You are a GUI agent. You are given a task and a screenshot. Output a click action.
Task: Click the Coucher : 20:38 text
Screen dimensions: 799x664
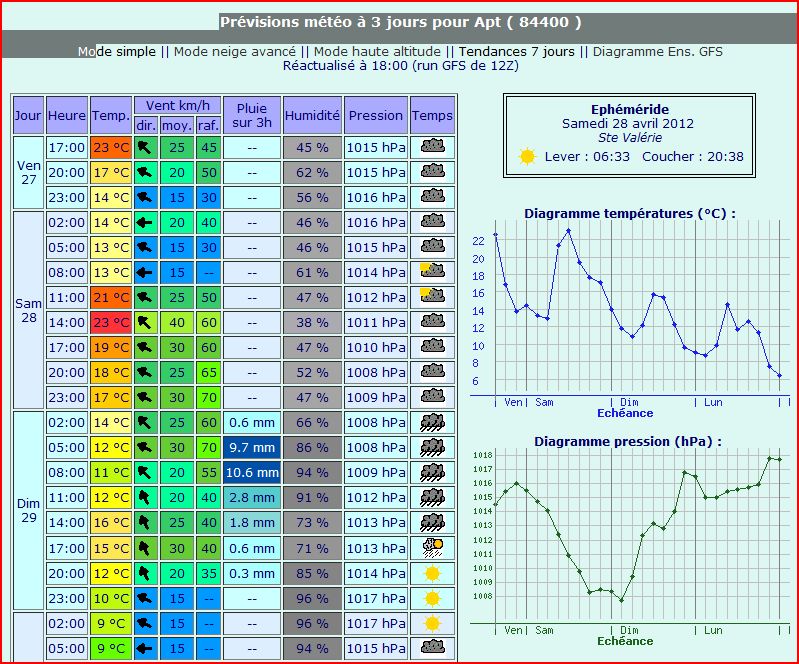[693, 156]
